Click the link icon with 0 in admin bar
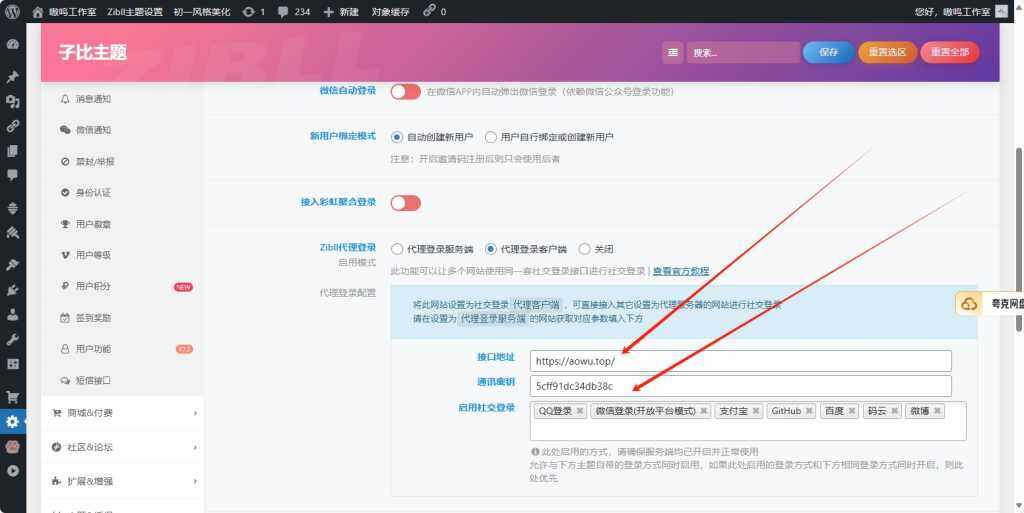Screen dimensions: 1024x513 coord(434,11)
